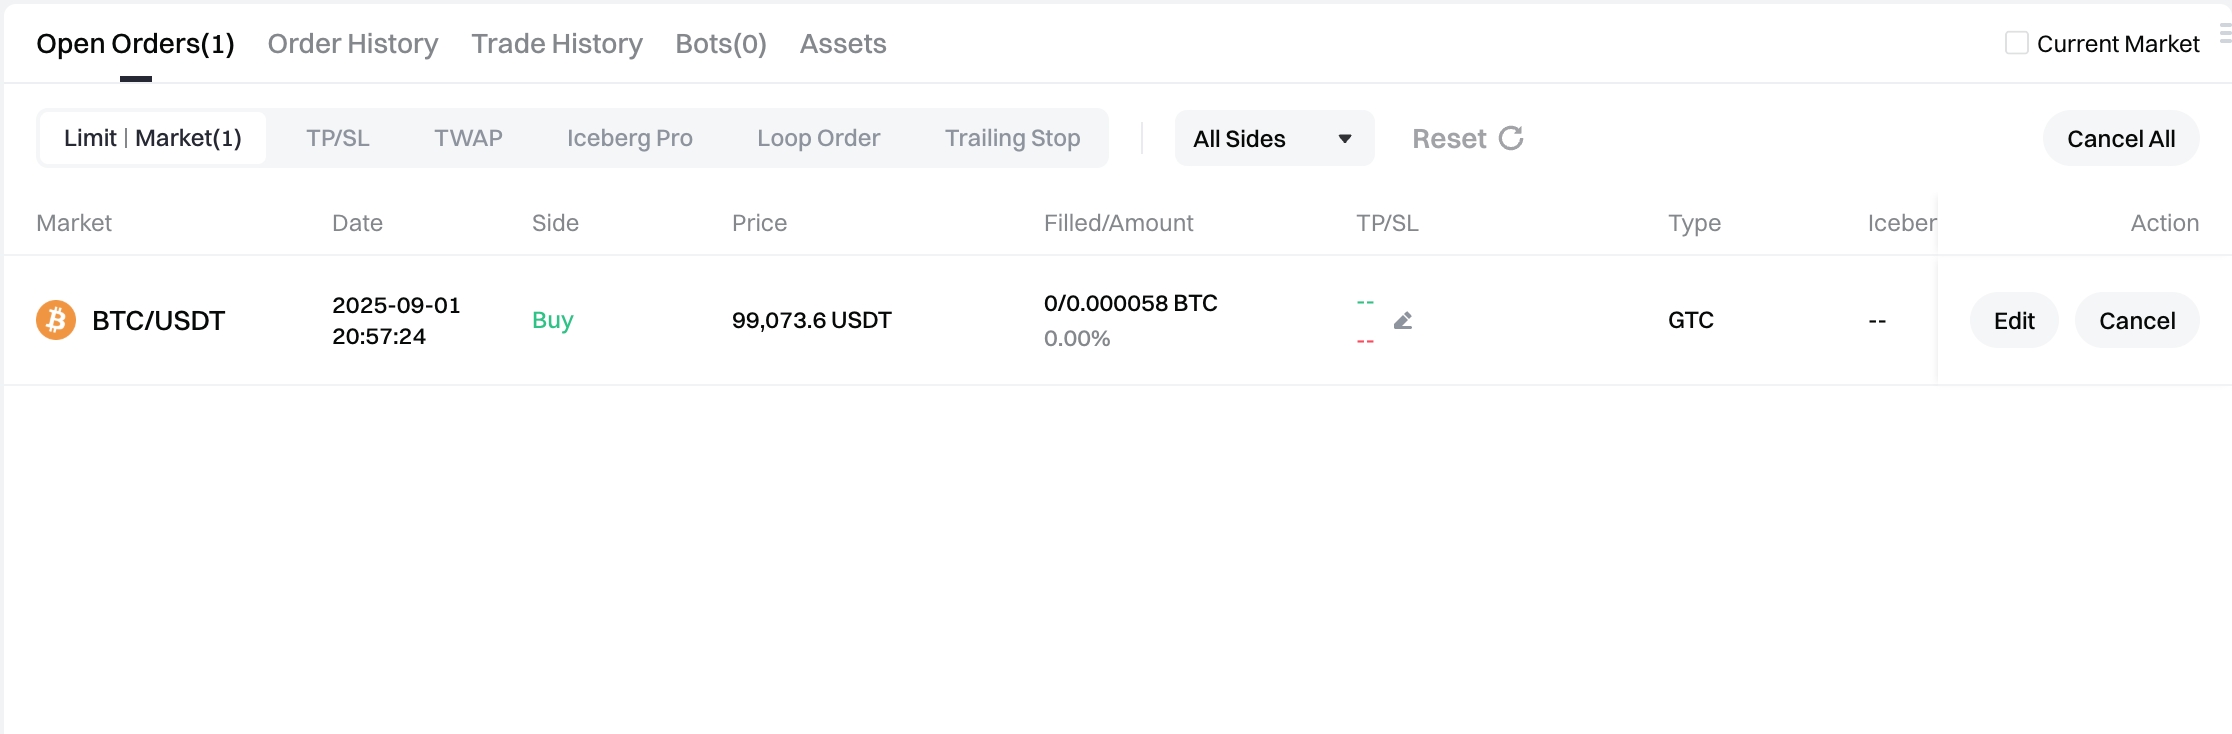The width and height of the screenshot is (2232, 734).
Task: Show Loop Order list
Action: tap(819, 138)
